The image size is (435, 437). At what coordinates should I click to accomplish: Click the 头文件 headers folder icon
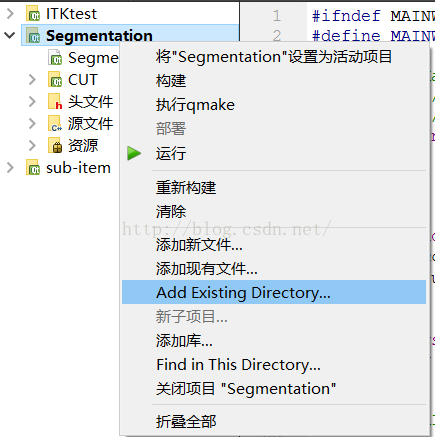pyautogui.click(x=55, y=101)
